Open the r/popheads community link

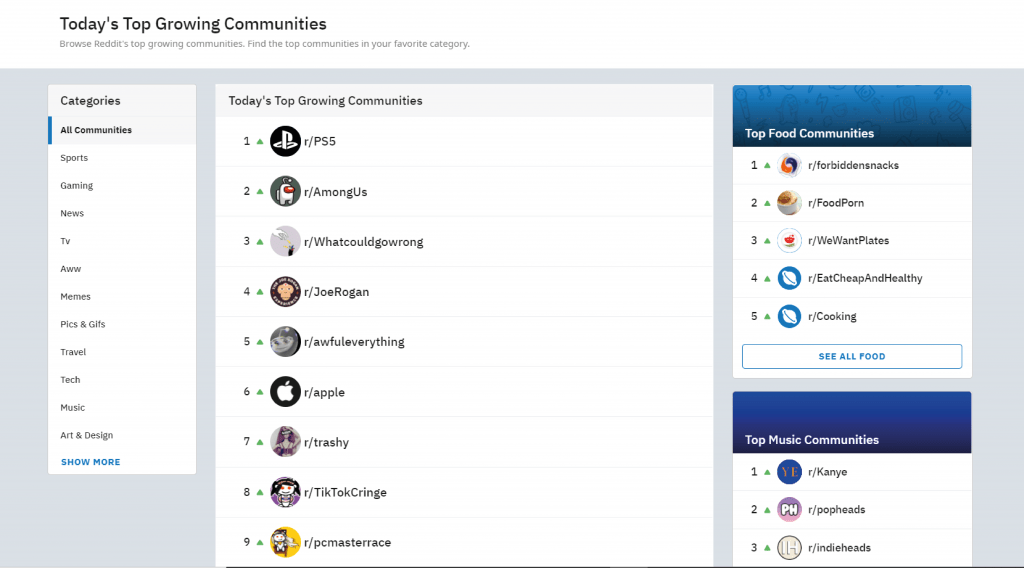(837, 510)
